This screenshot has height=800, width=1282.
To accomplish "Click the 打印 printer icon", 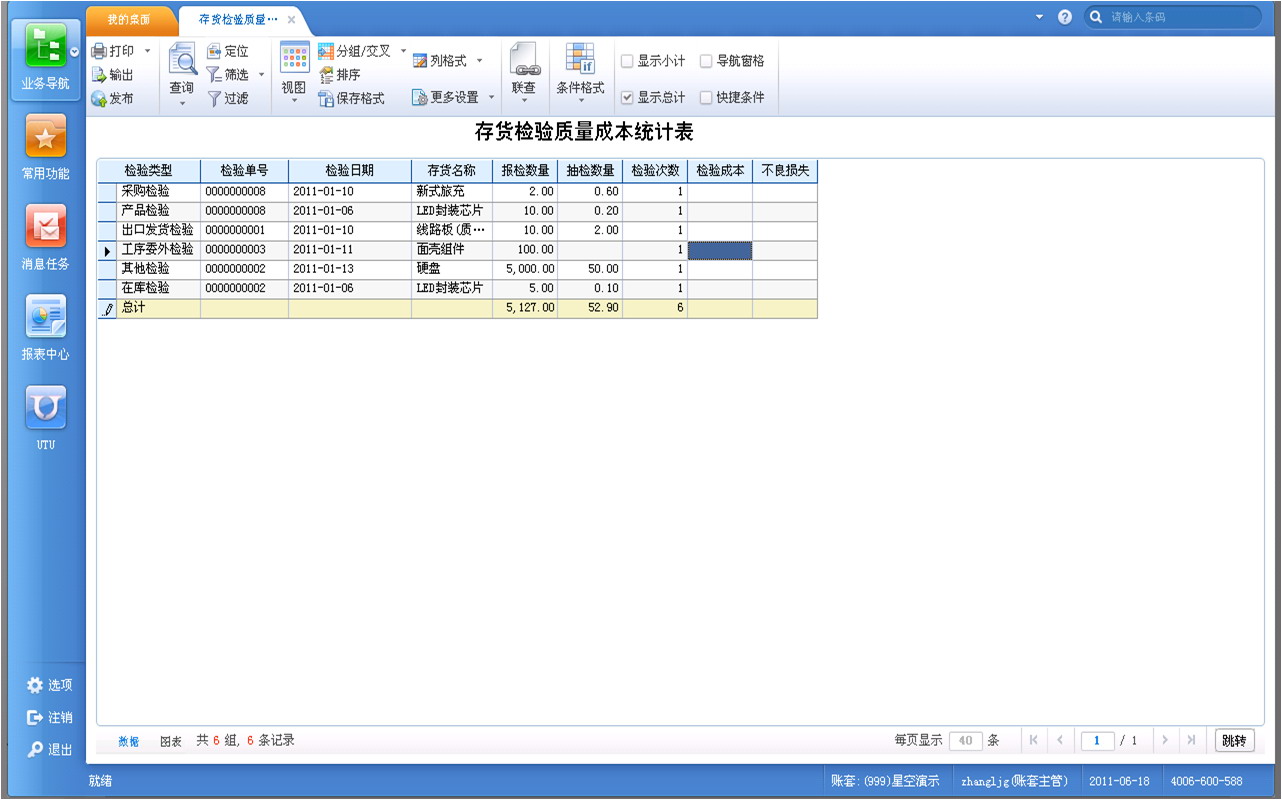I will pyautogui.click(x=99, y=51).
